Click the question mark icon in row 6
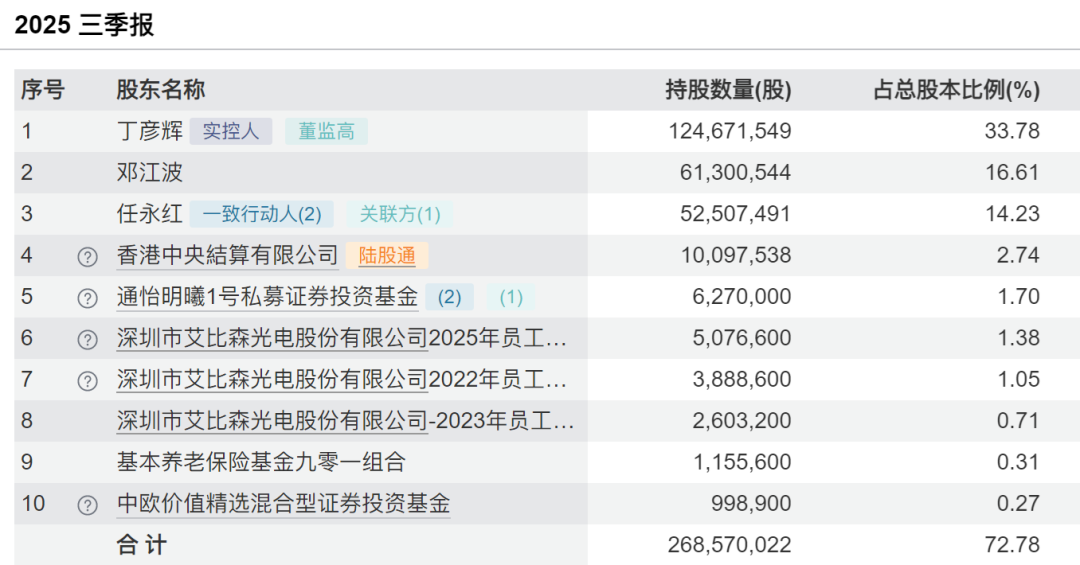This screenshot has height=565, width=1080. (87, 340)
